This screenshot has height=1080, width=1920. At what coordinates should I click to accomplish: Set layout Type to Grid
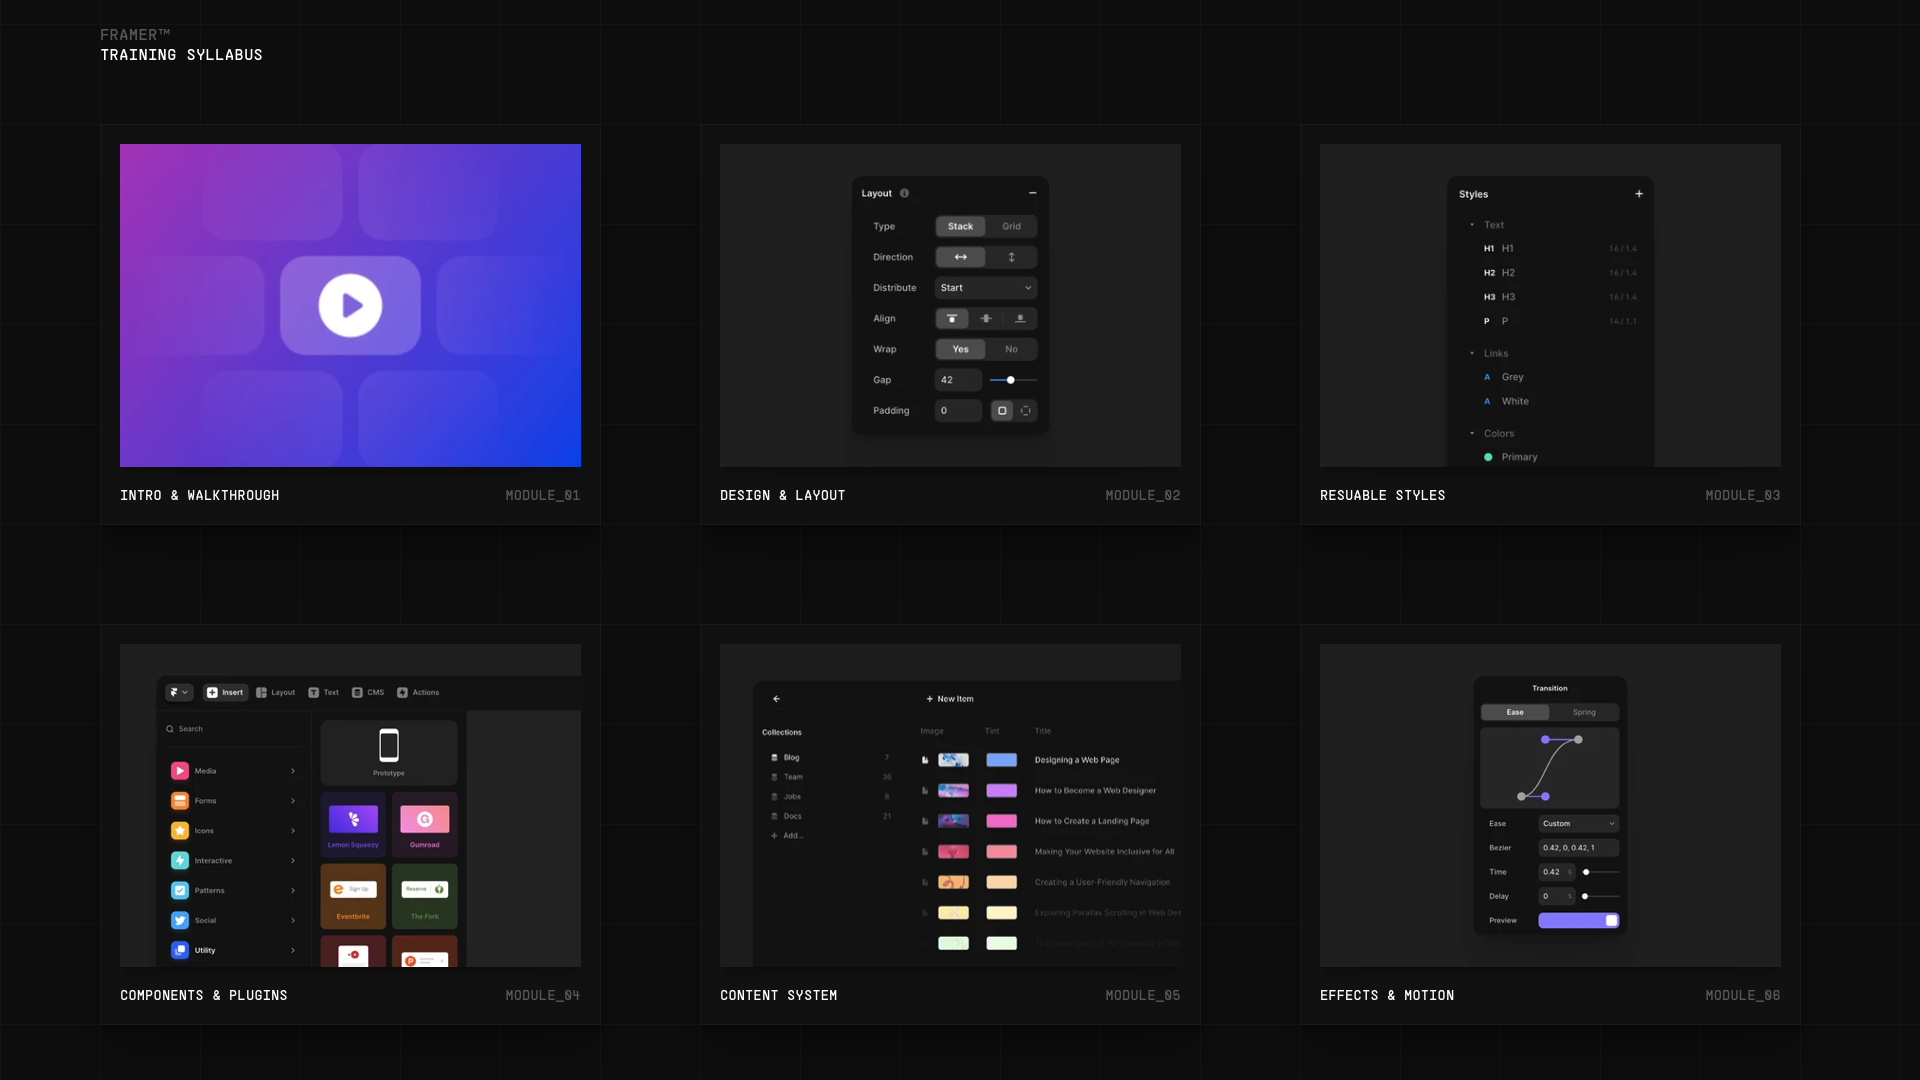[1011, 226]
